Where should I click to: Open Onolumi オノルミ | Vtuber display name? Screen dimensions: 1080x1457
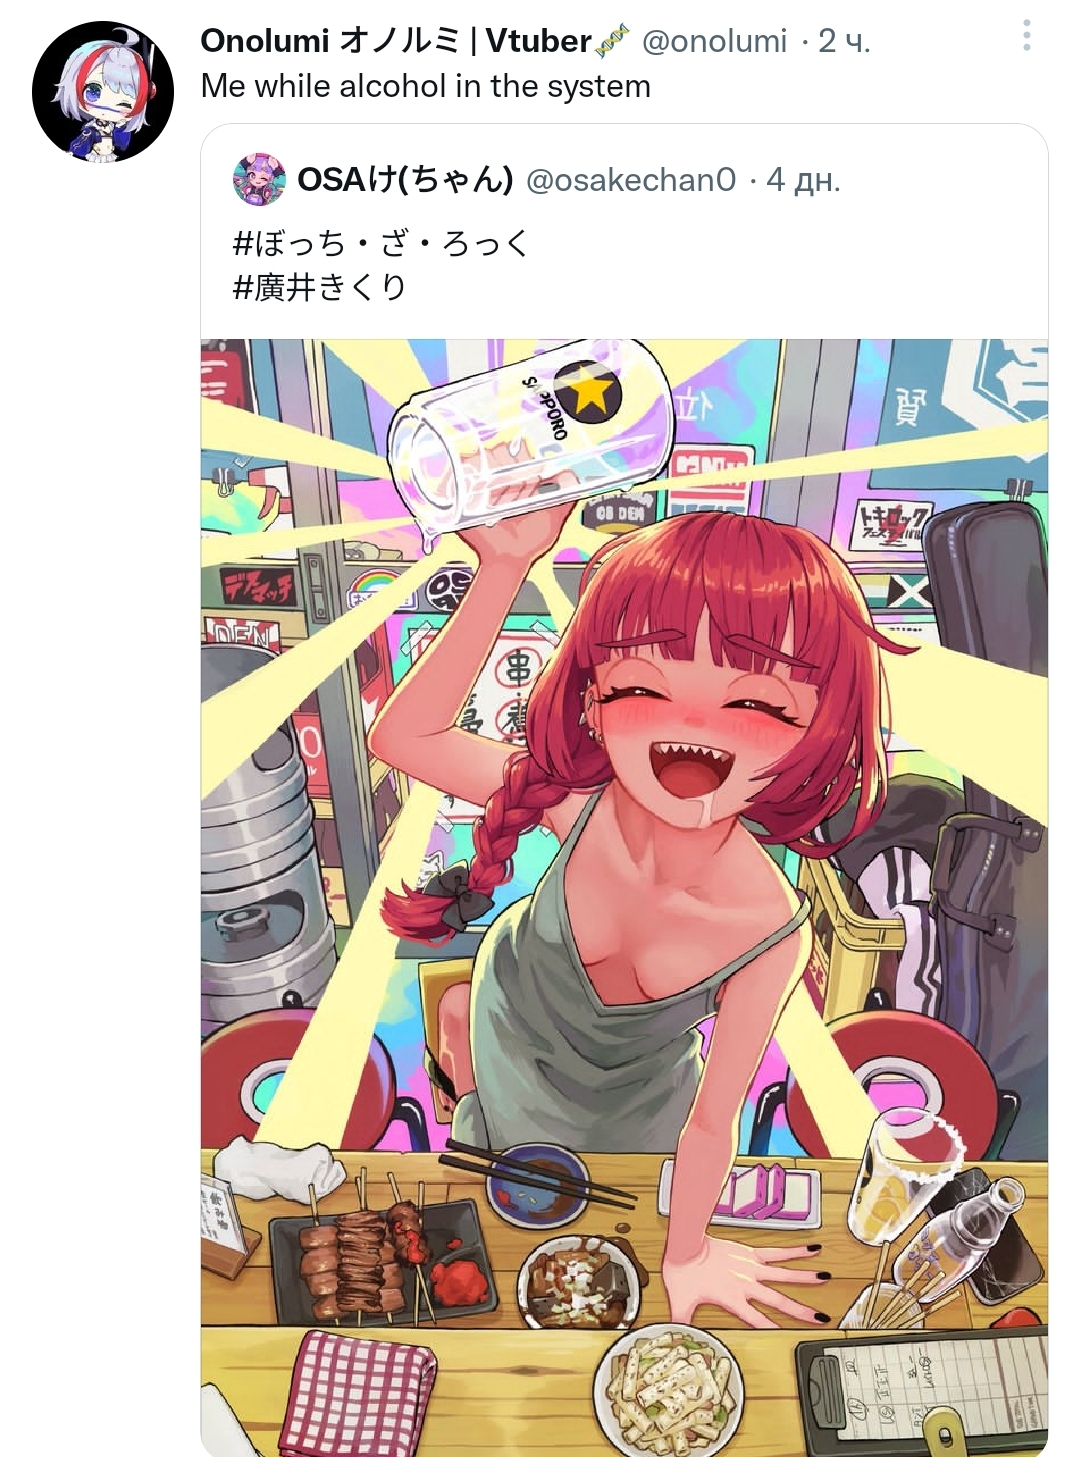point(396,41)
